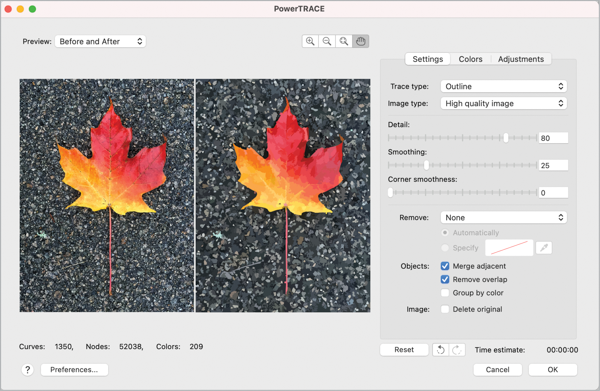
Task: Switch to the Colors tab
Action: [x=470, y=59]
